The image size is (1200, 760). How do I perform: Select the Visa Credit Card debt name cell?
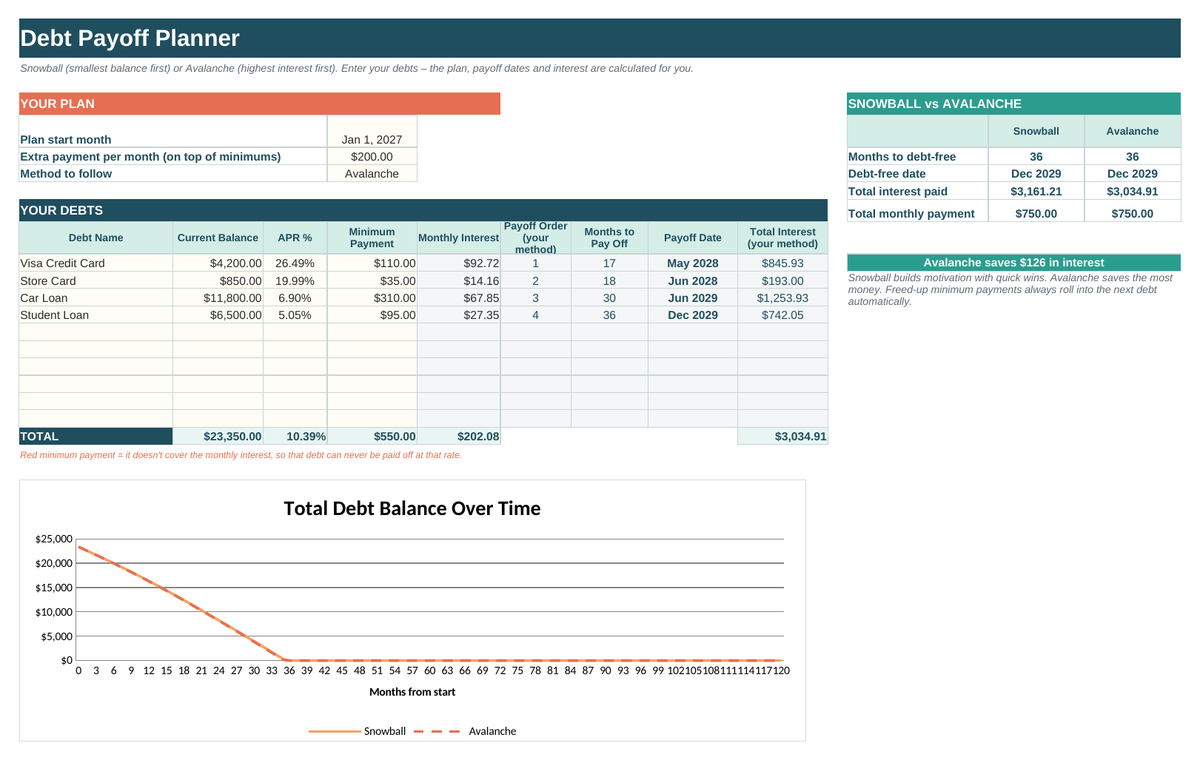click(96, 264)
